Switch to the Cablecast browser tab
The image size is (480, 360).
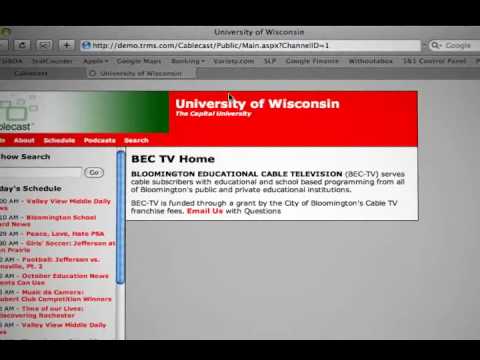(31, 73)
